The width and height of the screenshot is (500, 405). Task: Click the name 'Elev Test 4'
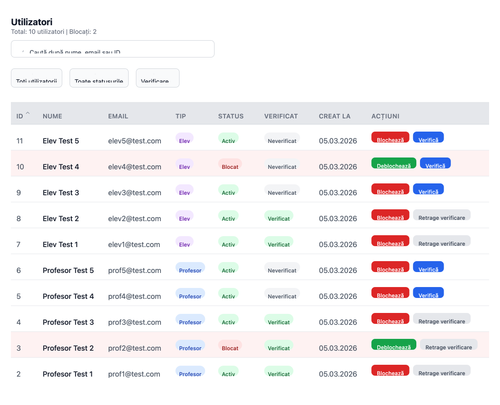[x=61, y=167]
